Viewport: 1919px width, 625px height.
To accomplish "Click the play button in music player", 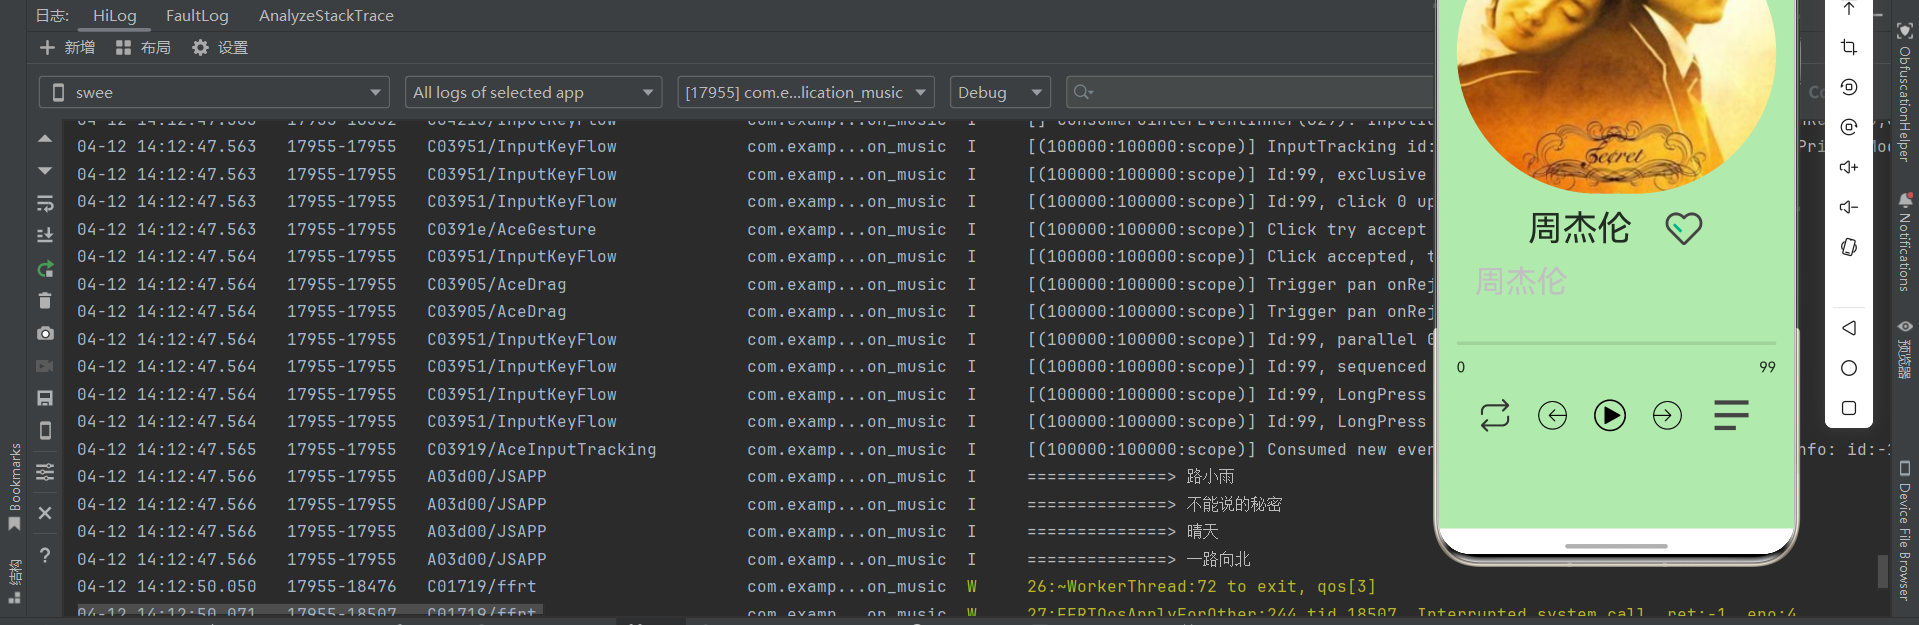I will tap(1609, 415).
